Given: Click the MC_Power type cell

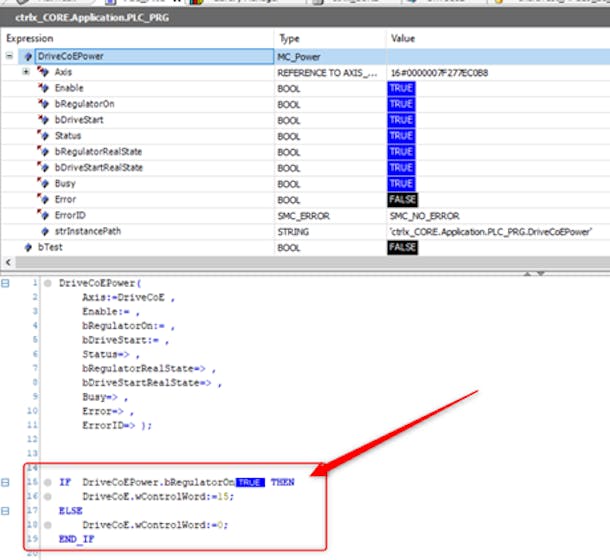Looking at the screenshot, I should 298,57.
